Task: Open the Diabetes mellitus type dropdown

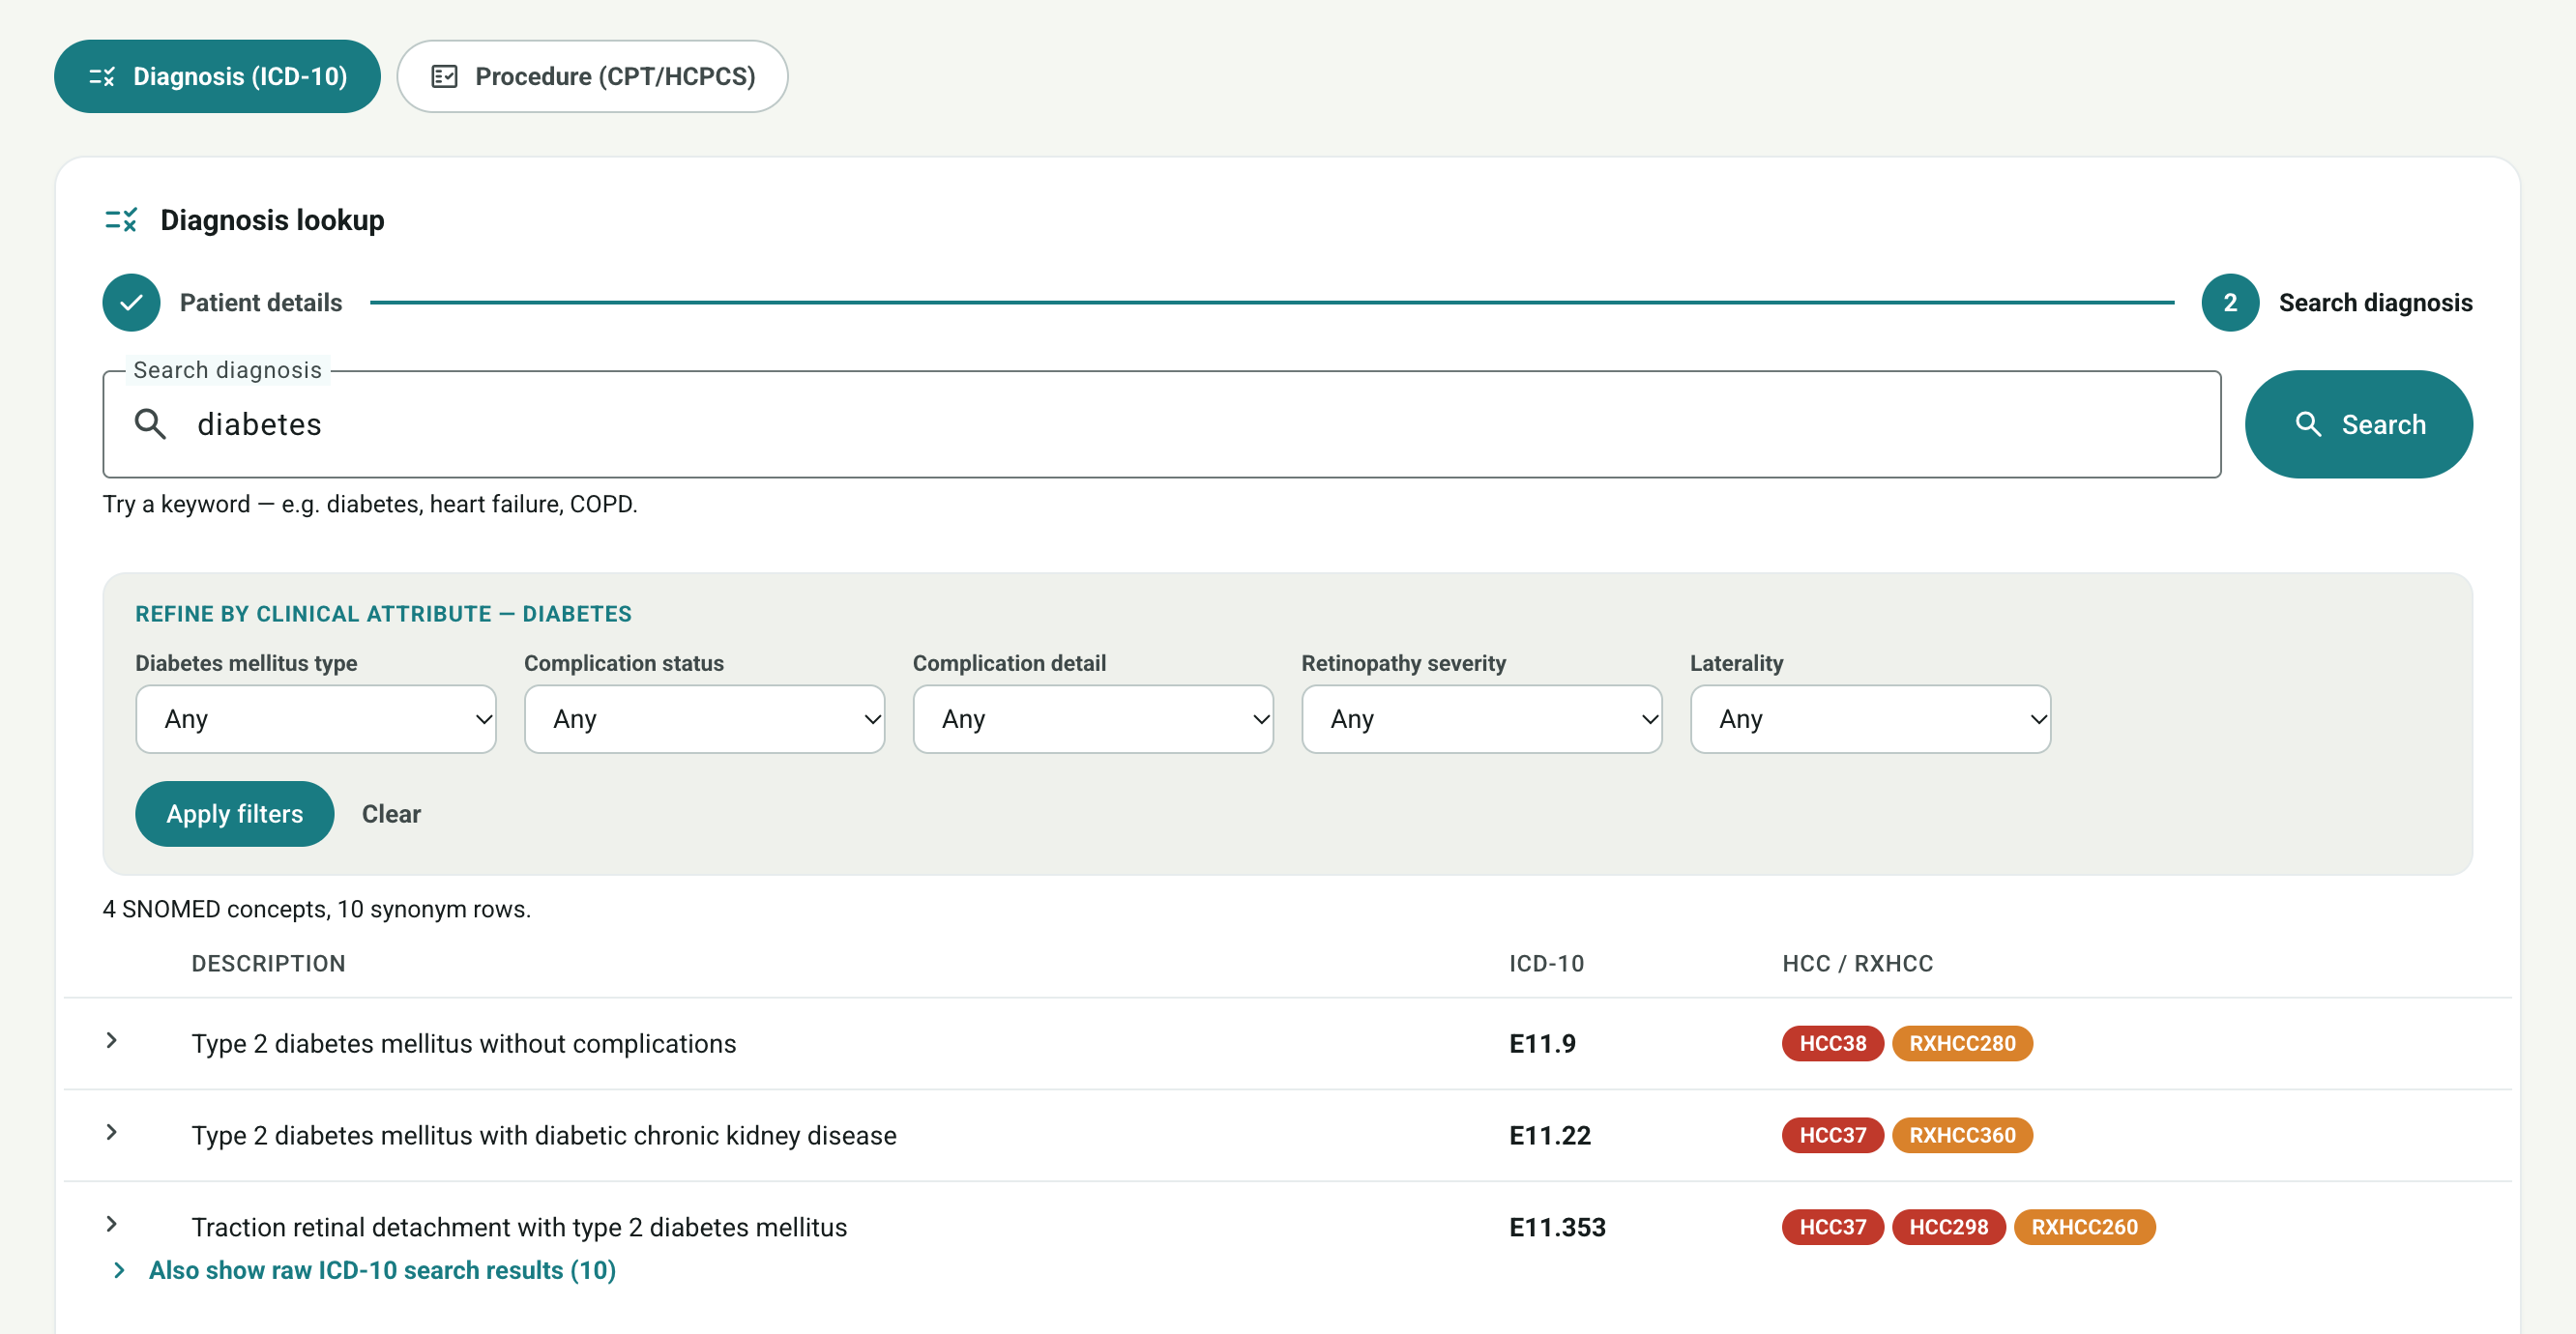Action: (316, 719)
